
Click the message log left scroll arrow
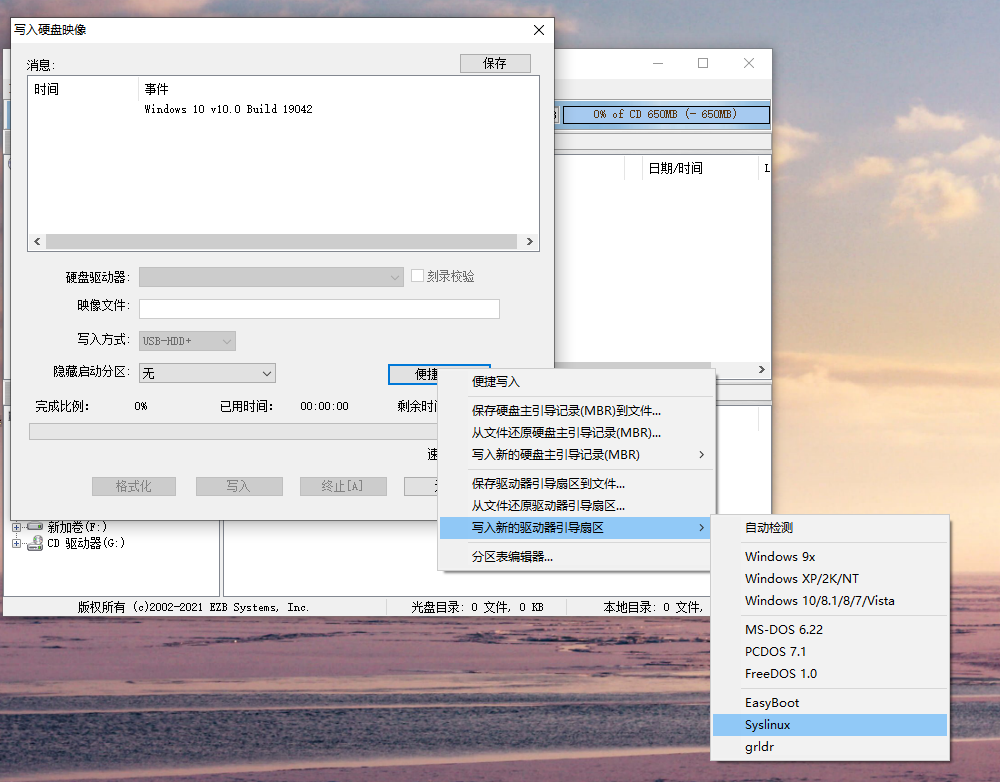click(x=37, y=241)
